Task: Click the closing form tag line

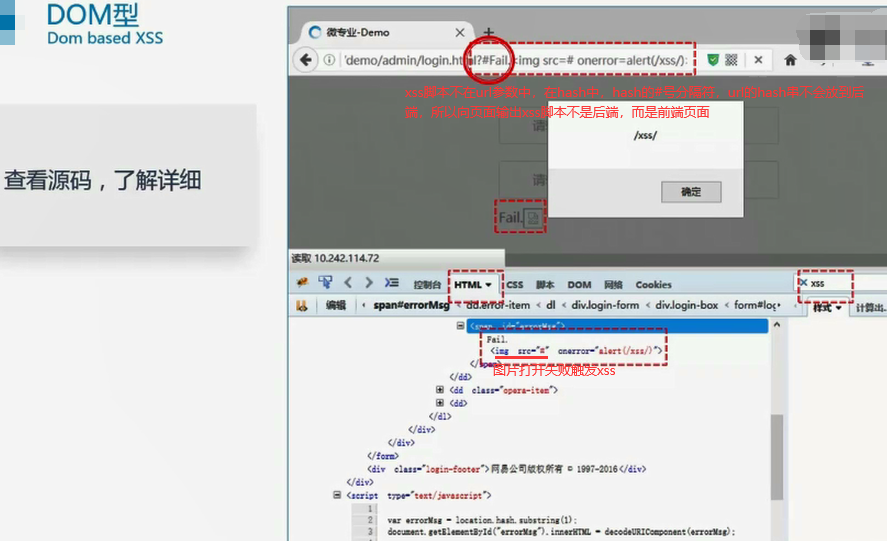Action: point(383,456)
